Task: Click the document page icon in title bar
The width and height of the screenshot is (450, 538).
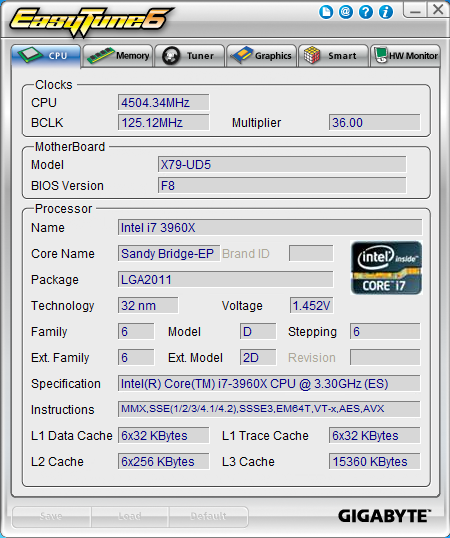Action: tap(326, 13)
